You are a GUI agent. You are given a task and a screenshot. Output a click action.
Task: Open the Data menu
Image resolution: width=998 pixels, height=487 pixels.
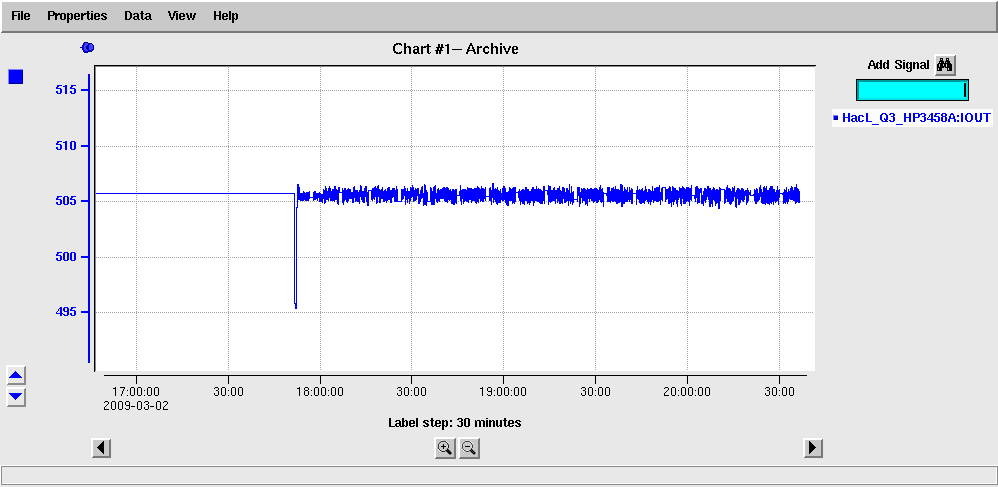(137, 16)
